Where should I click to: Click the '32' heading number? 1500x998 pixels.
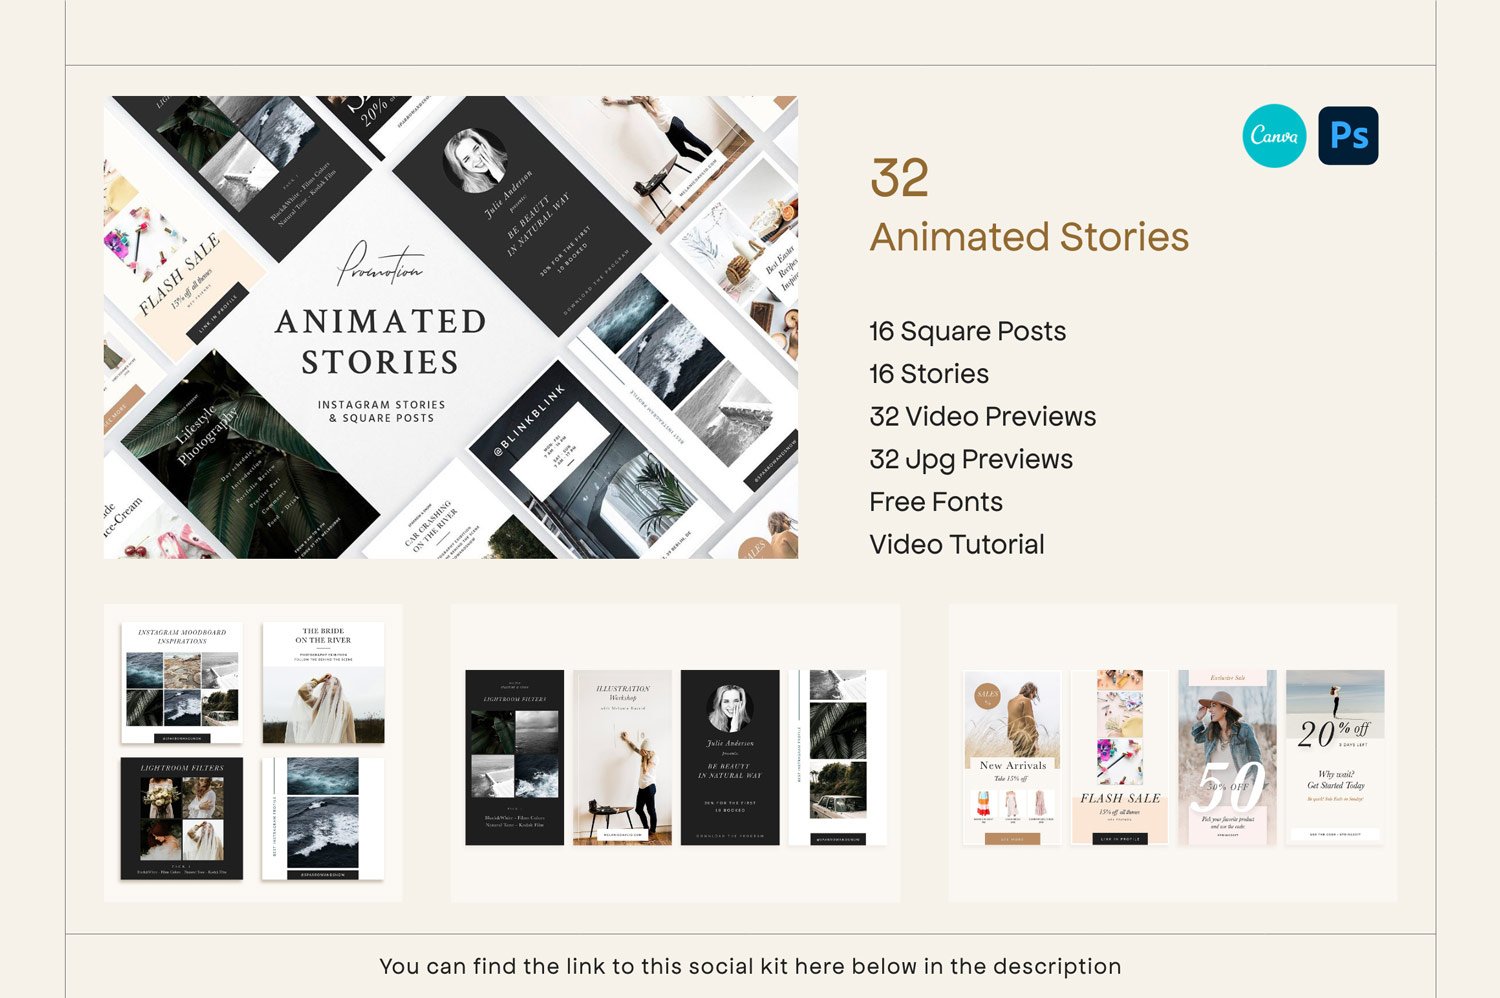[899, 179]
